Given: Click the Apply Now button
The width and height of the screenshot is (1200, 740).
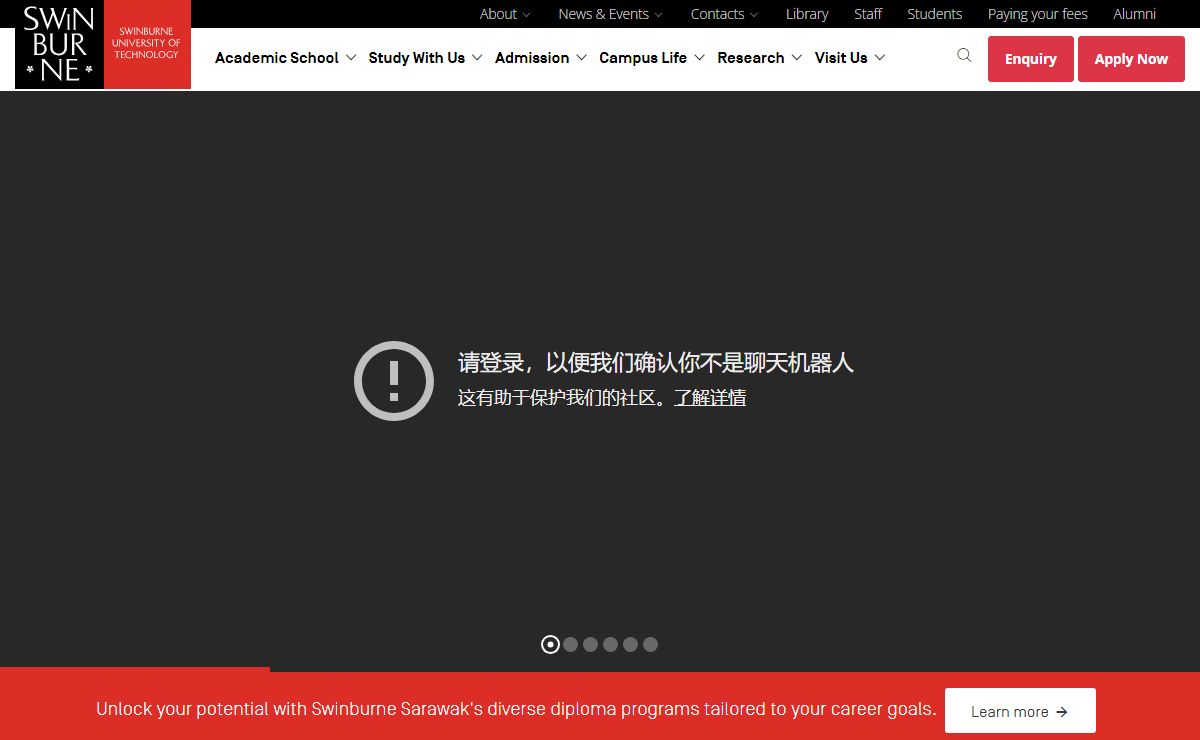Looking at the screenshot, I should [x=1131, y=59].
